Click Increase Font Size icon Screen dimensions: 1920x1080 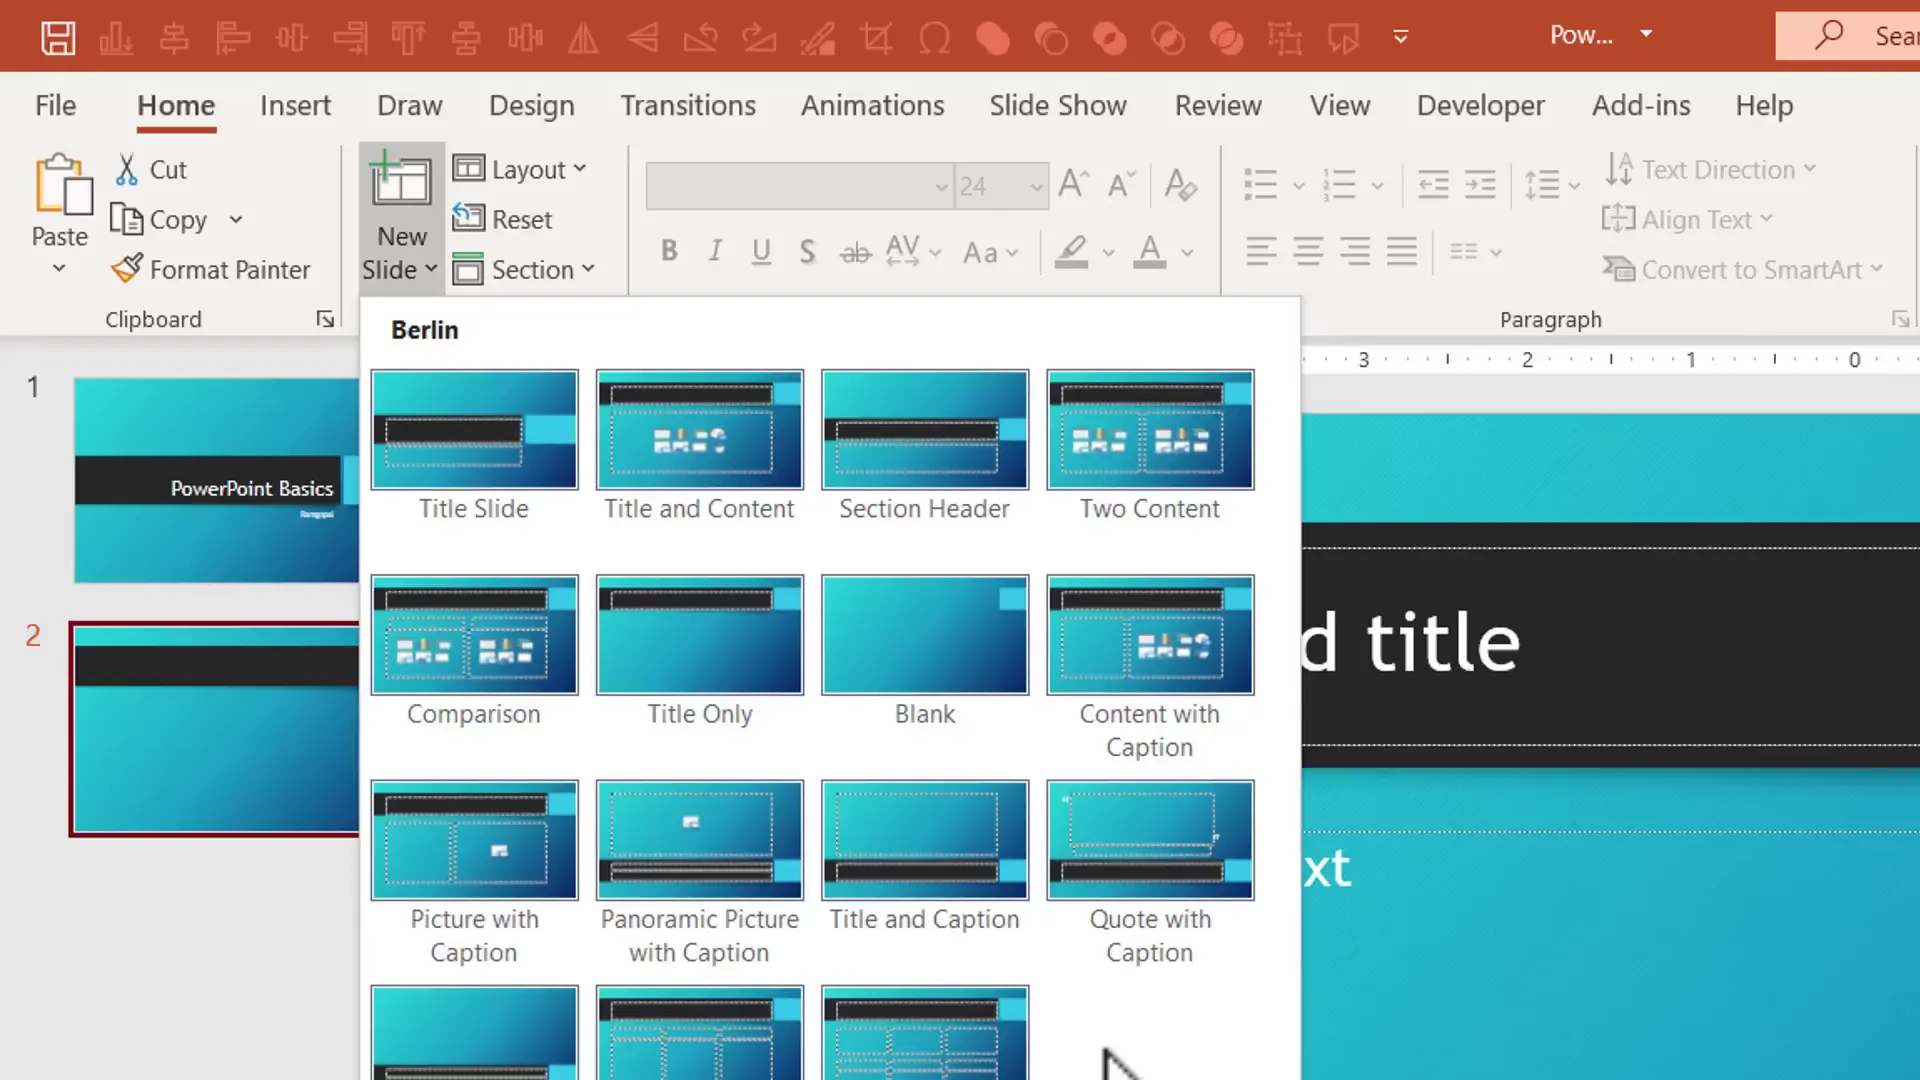[1073, 184]
